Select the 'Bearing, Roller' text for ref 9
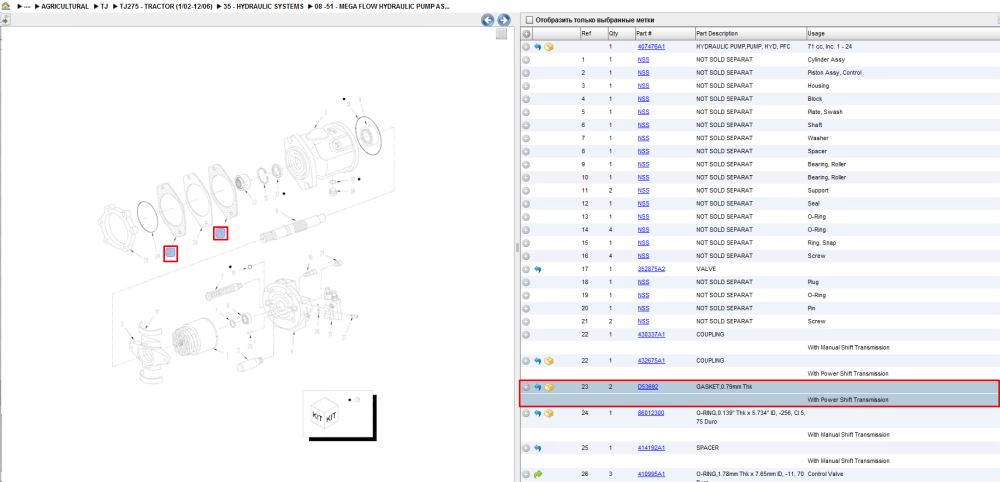This screenshot has height=482, width=1000. coord(827,164)
